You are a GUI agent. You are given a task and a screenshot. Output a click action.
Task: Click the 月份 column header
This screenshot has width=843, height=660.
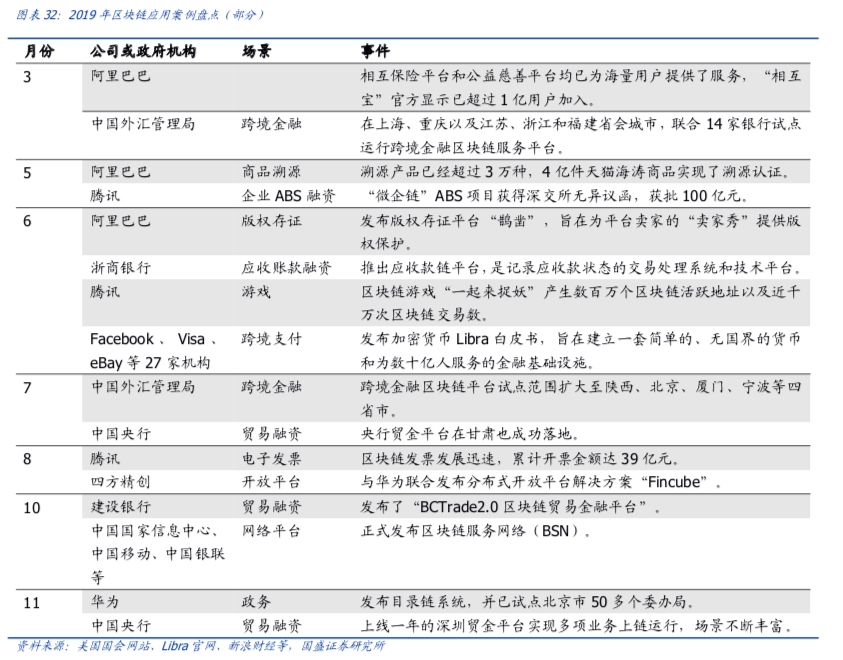point(39,51)
